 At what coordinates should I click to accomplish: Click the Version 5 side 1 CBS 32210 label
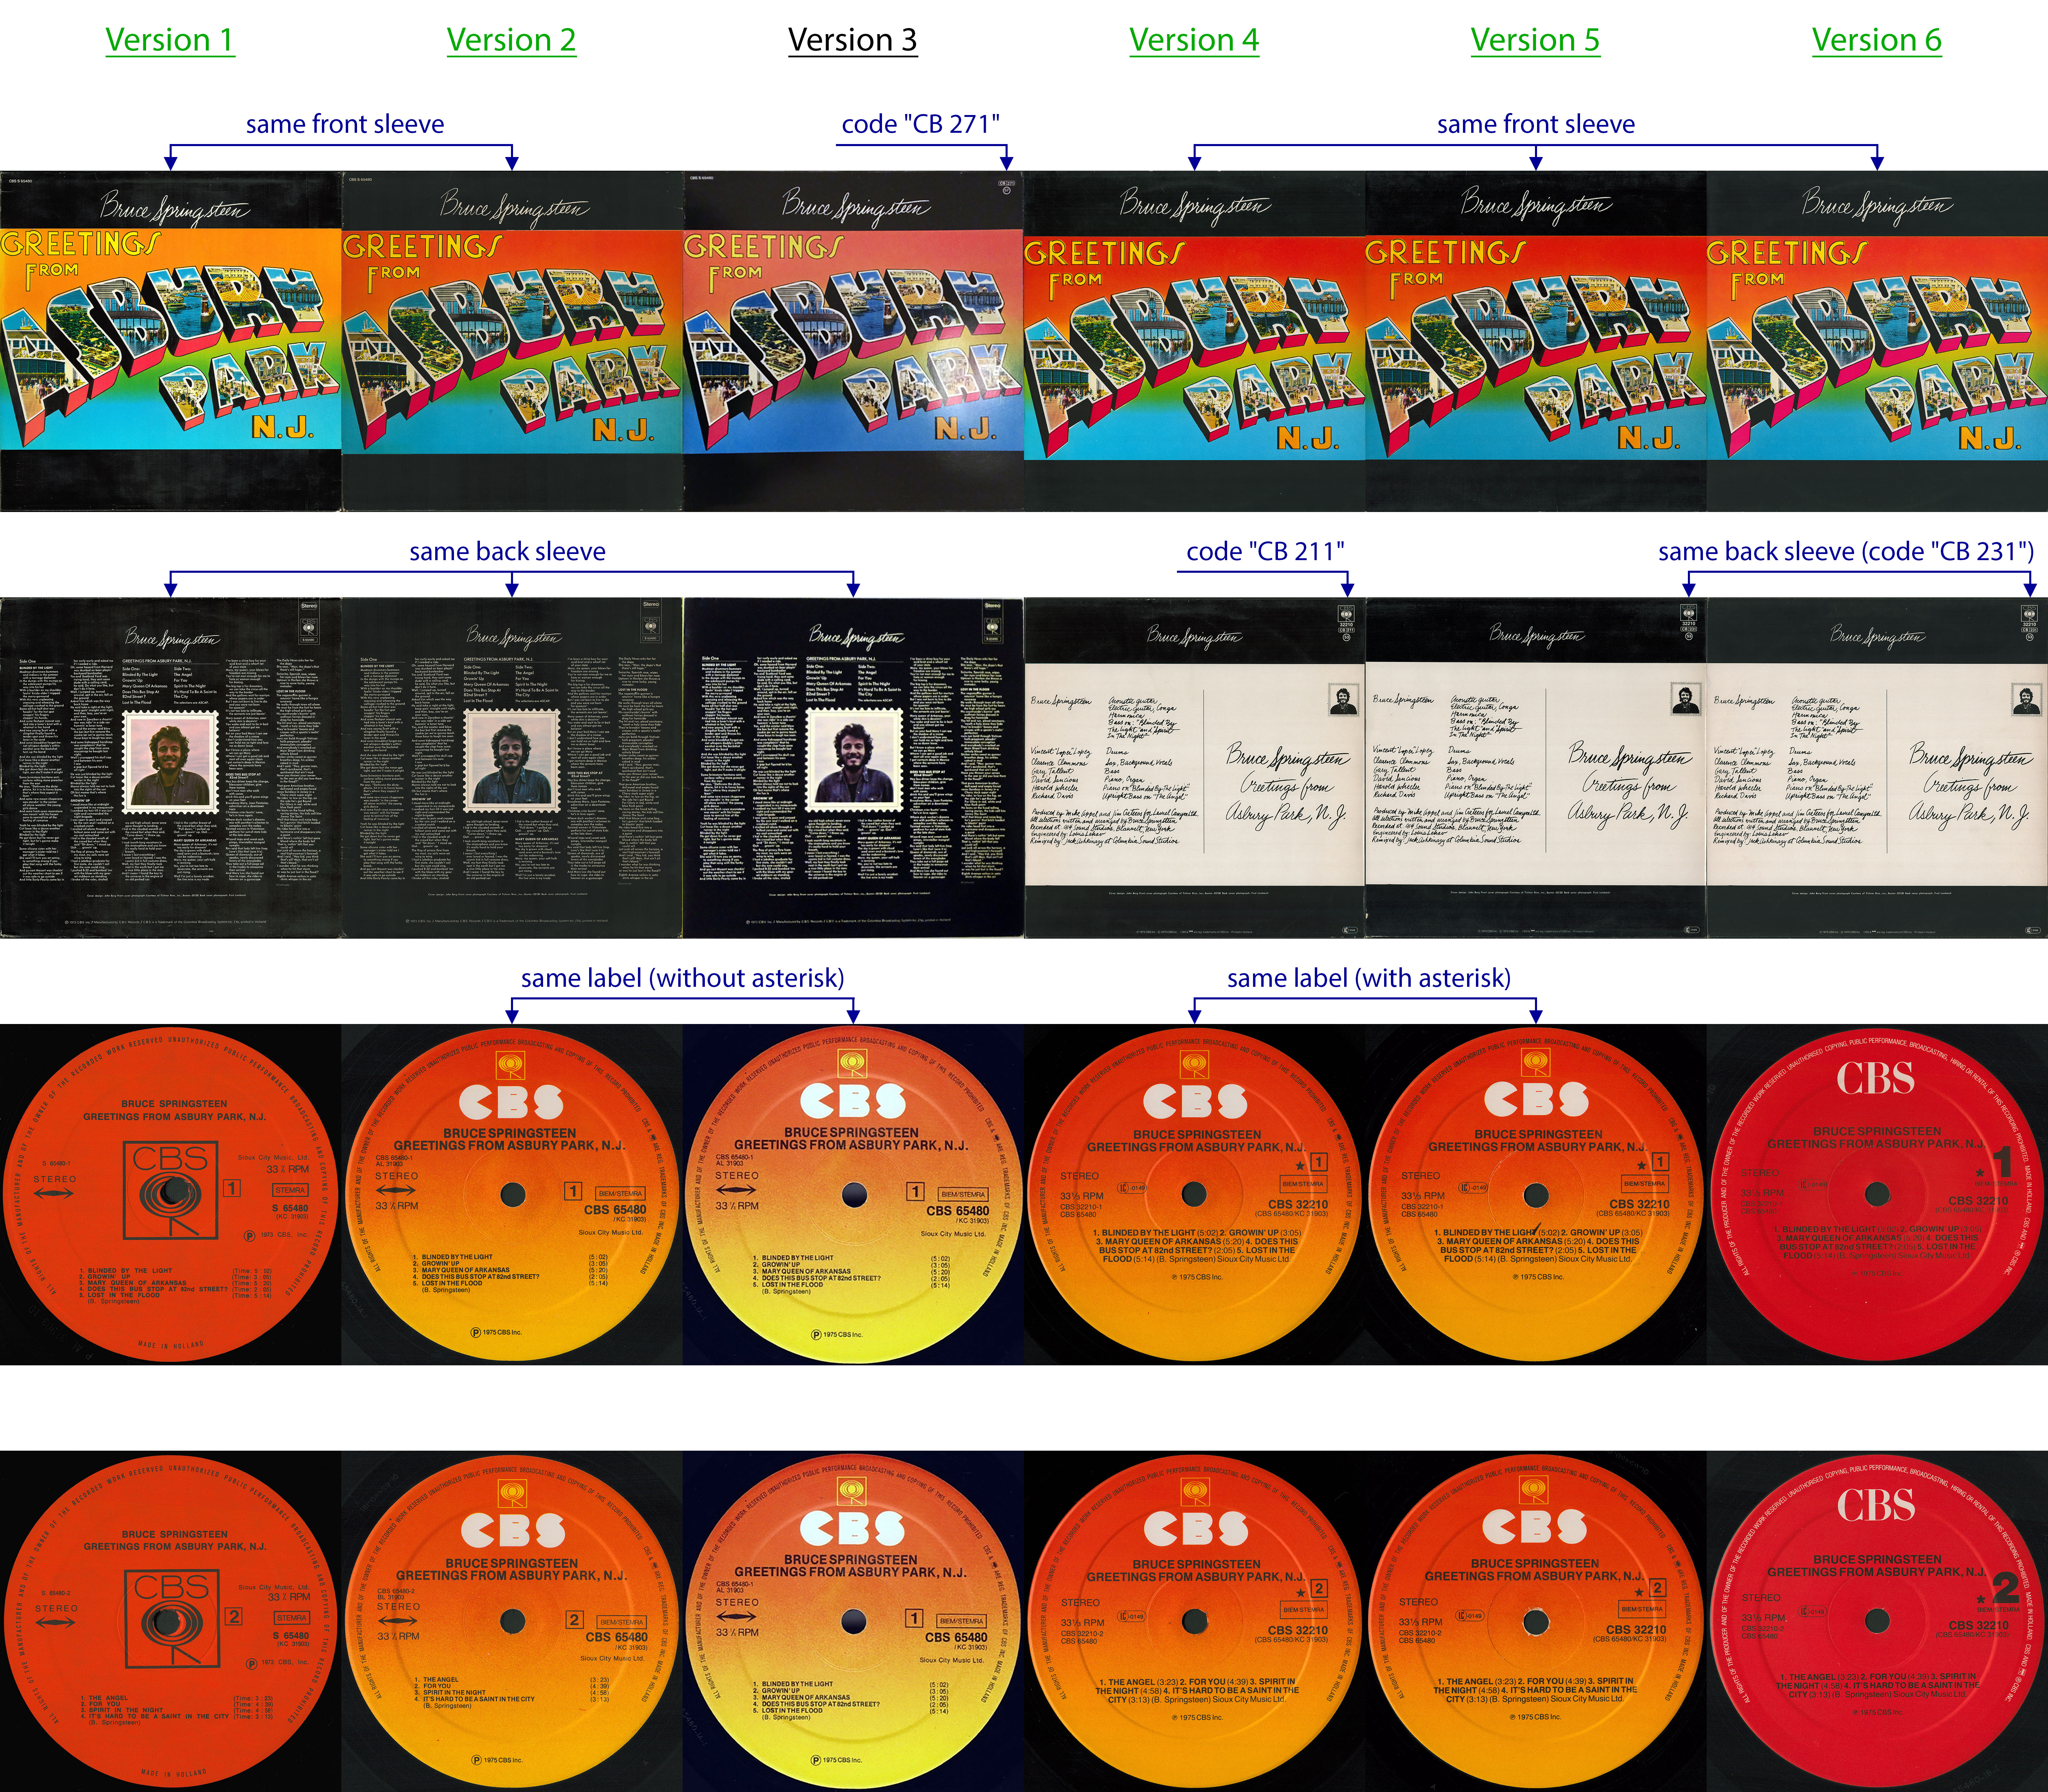(x=1536, y=1194)
